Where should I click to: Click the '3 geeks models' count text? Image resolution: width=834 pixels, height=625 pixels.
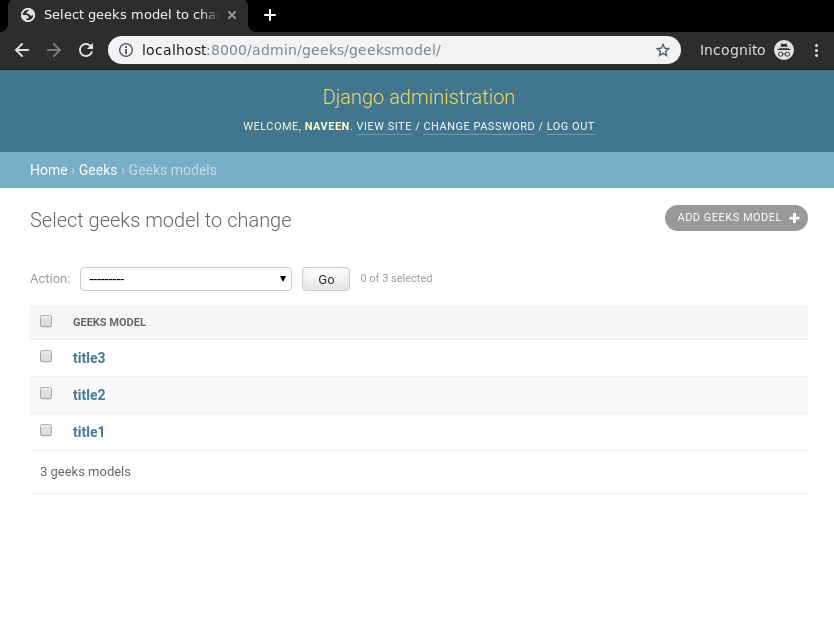click(85, 472)
